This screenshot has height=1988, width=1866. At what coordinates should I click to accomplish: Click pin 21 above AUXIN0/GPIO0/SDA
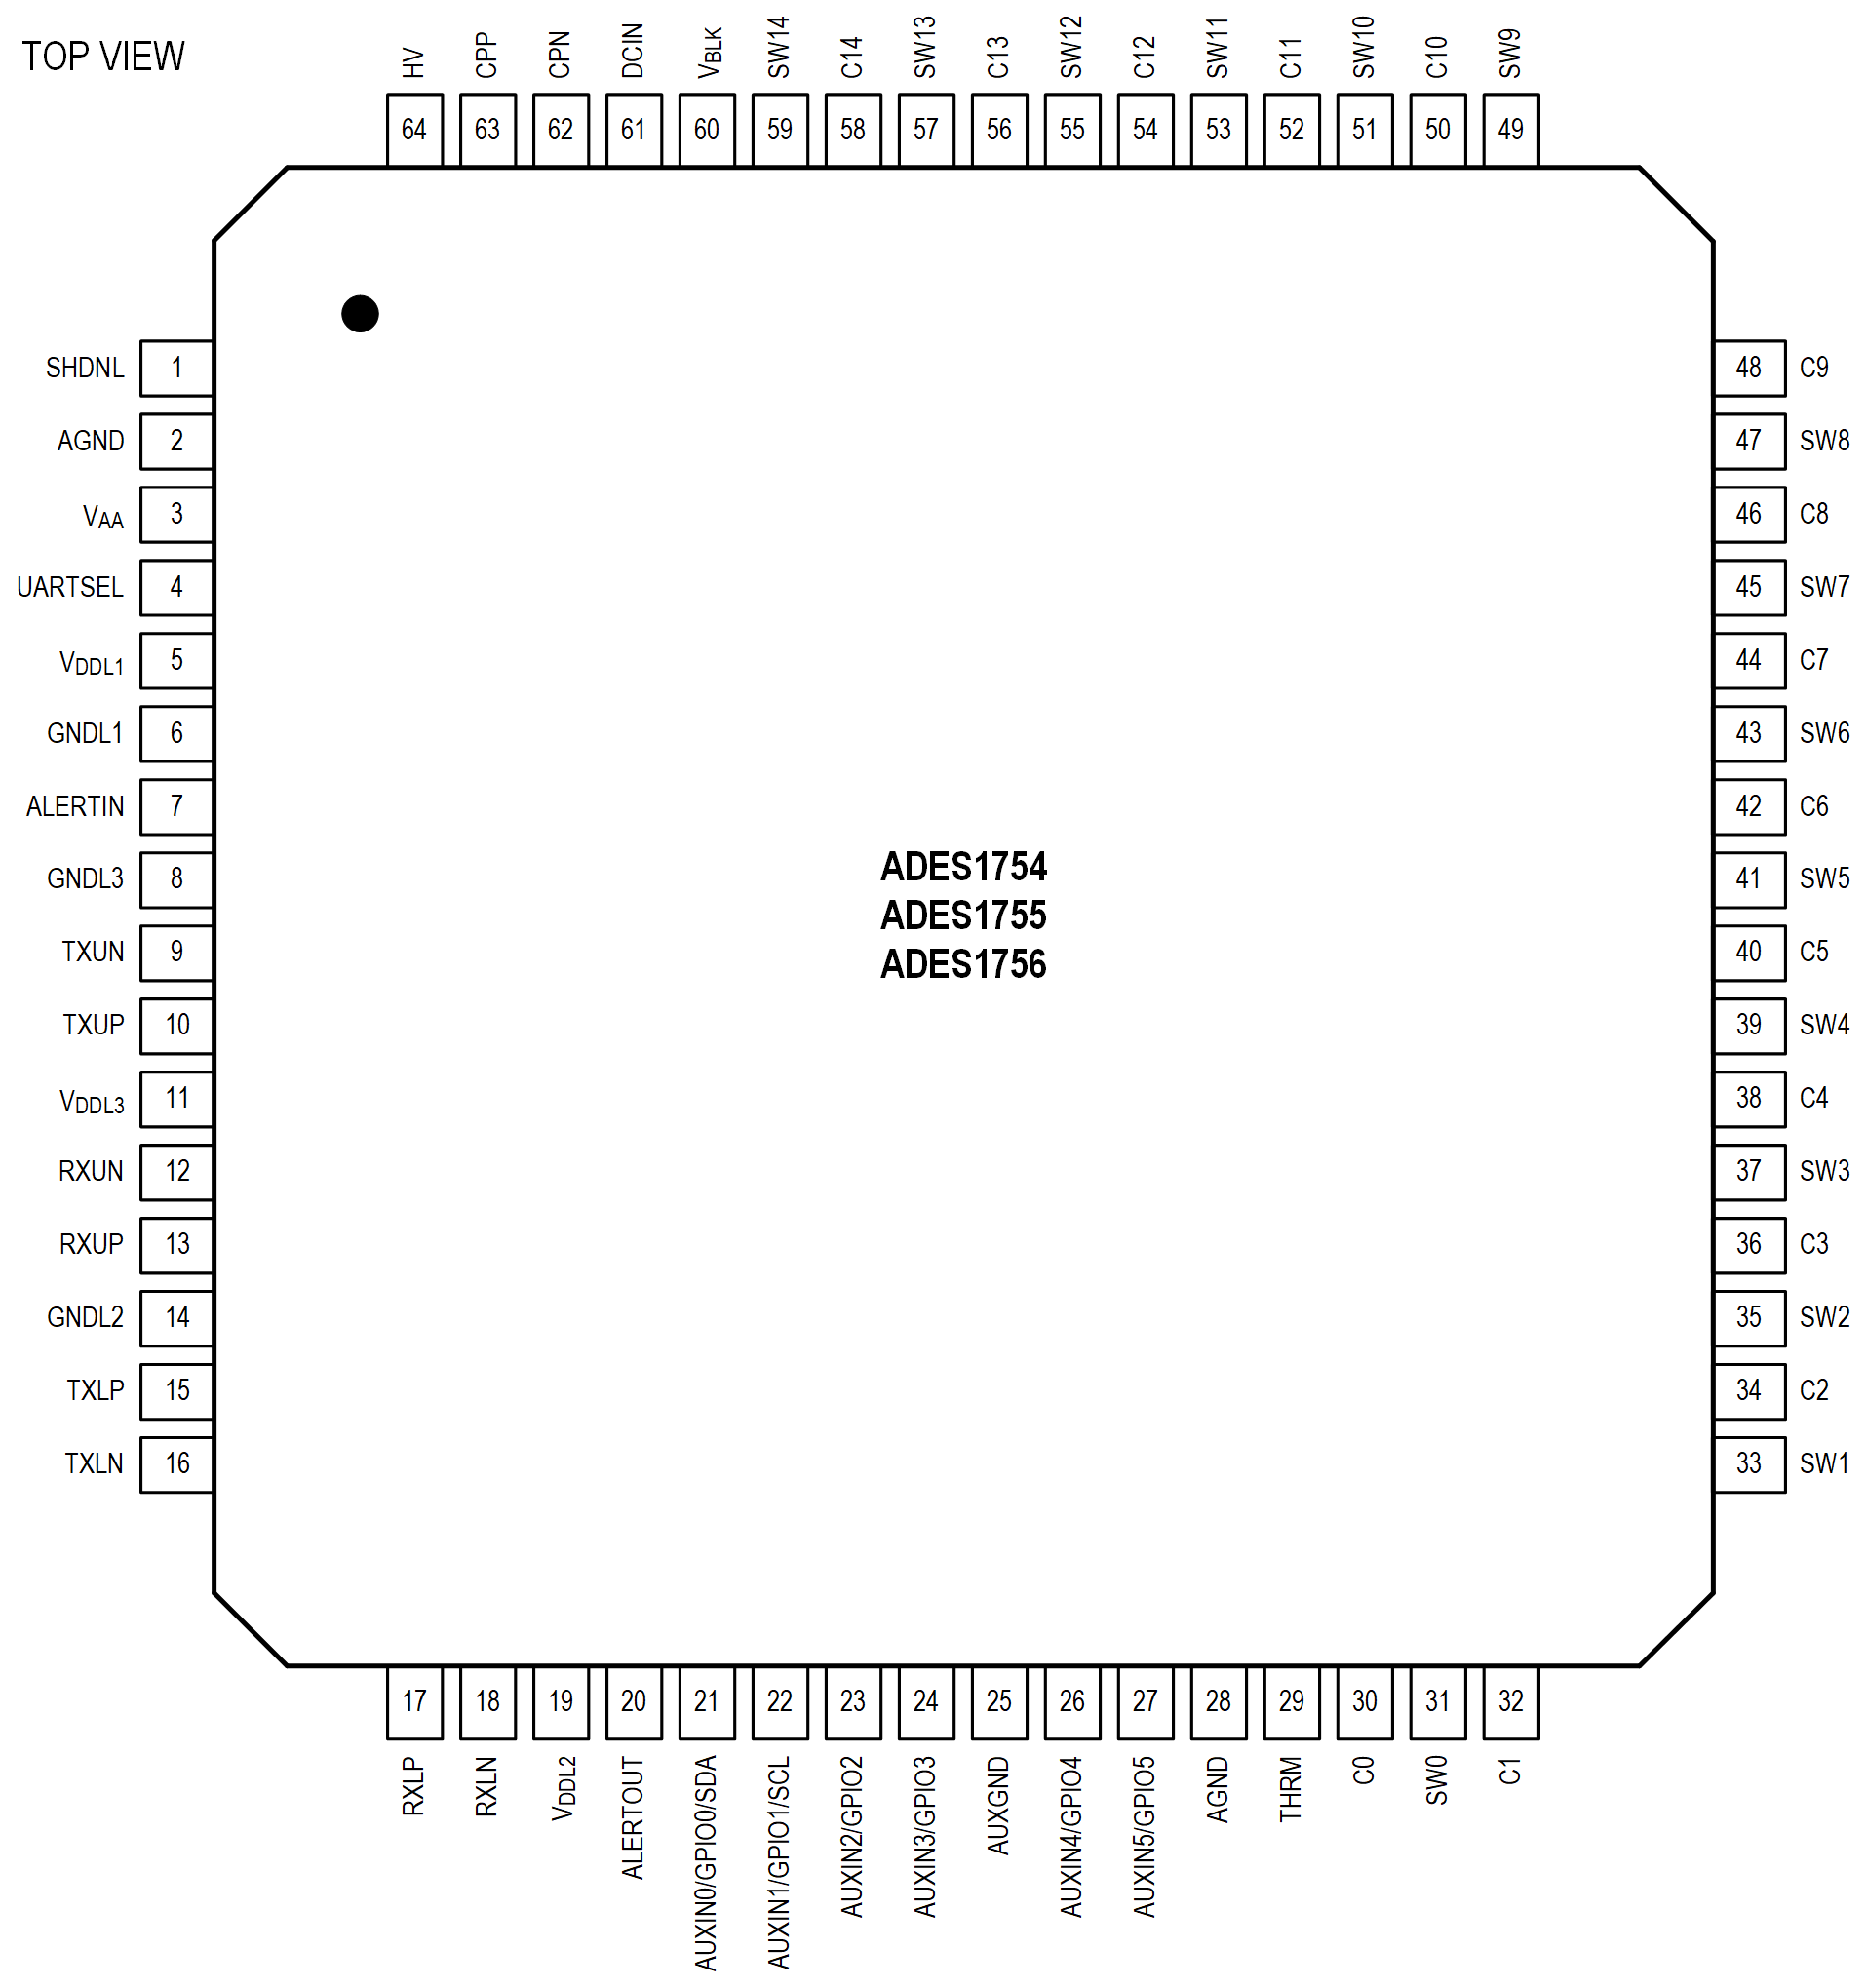(x=706, y=1701)
